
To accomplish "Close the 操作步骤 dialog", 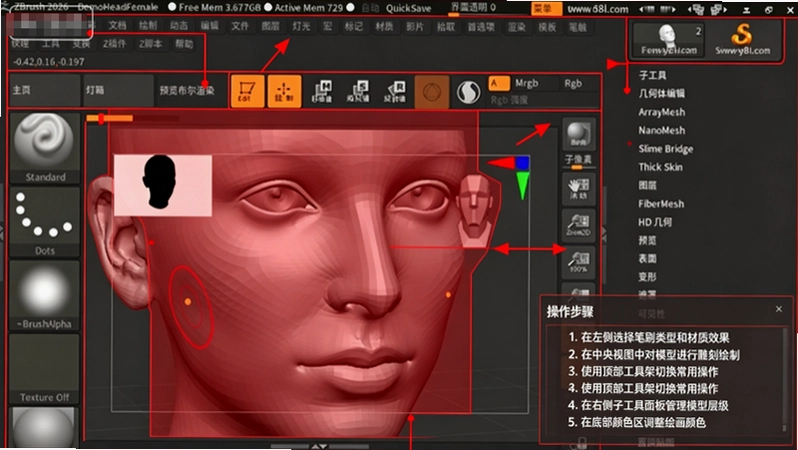I will coord(779,309).
